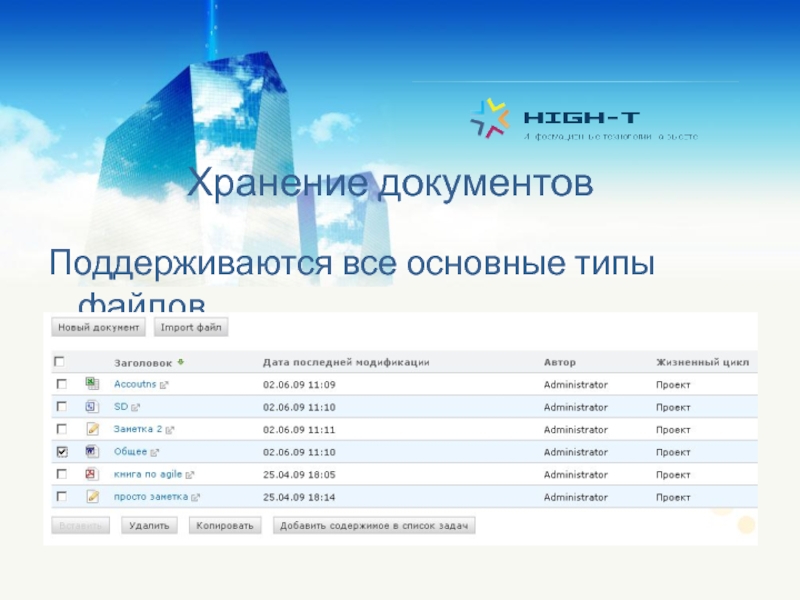The image size is (800, 600).
Task: Click the date 25.04.09 18:14
Action: (299, 497)
